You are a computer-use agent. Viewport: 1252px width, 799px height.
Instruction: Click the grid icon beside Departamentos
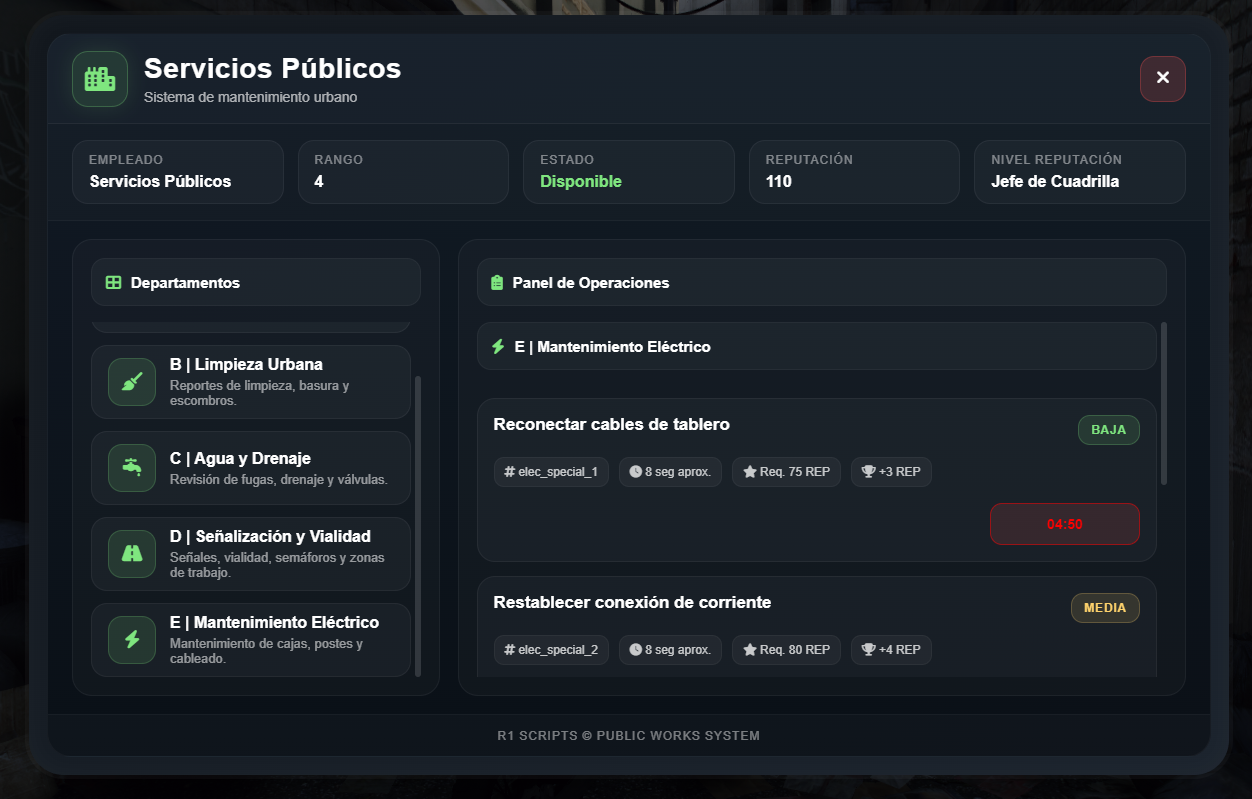[x=113, y=283]
